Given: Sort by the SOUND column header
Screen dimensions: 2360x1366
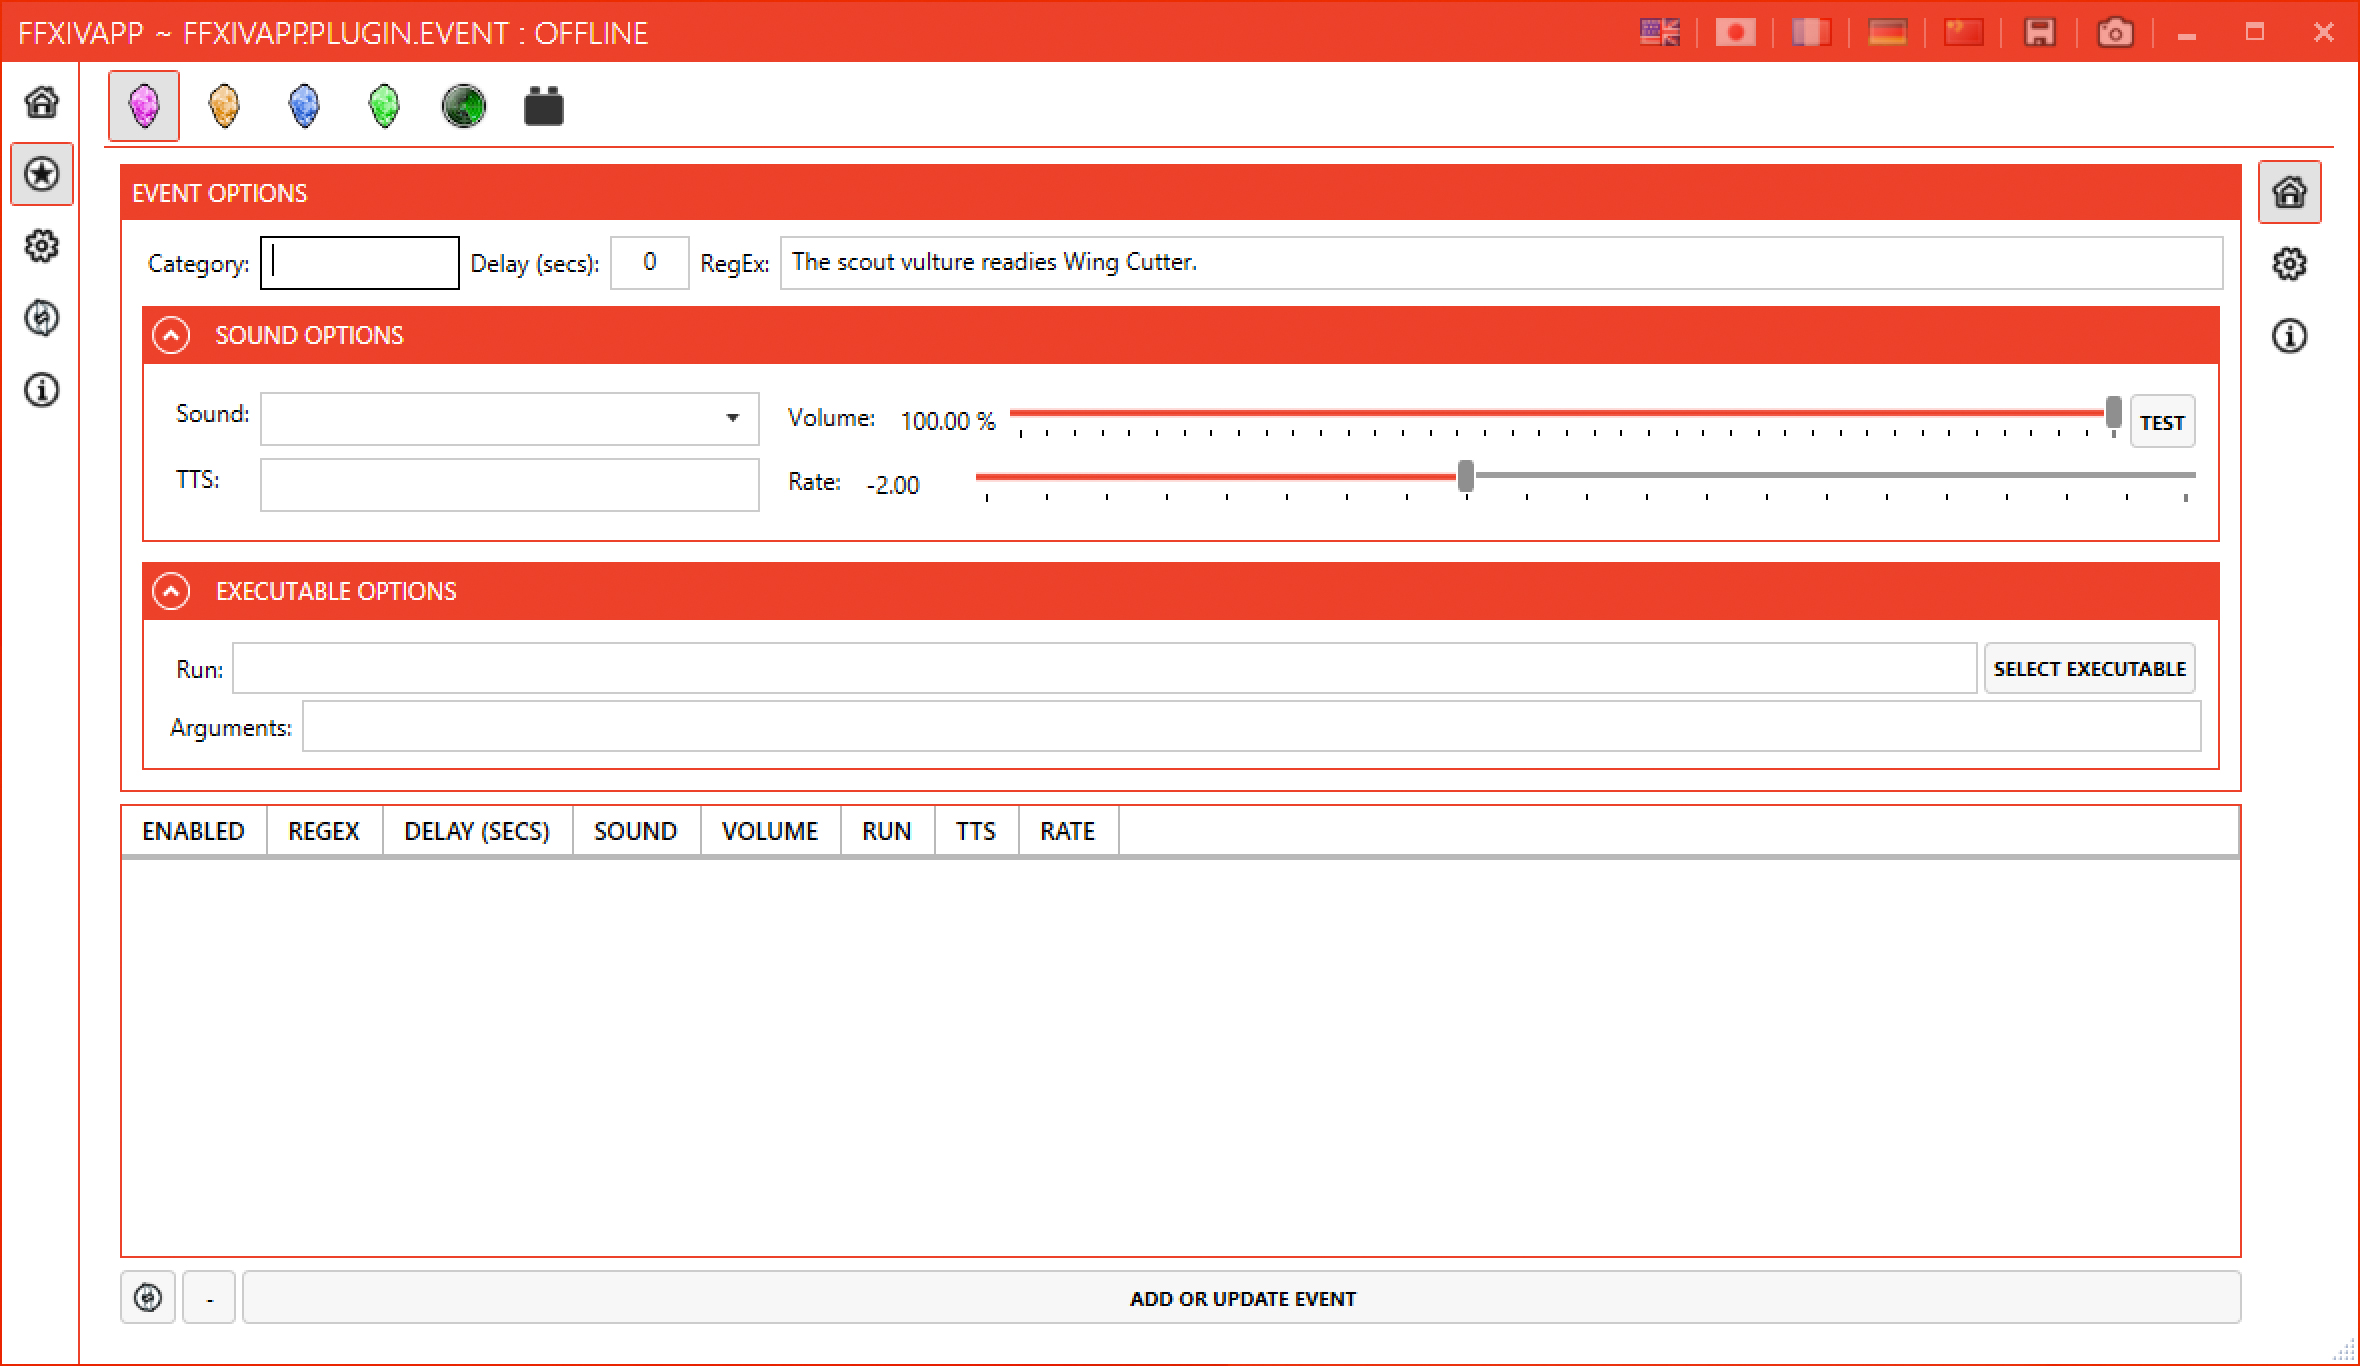Looking at the screenshot, I should click(x=636, y=831).
